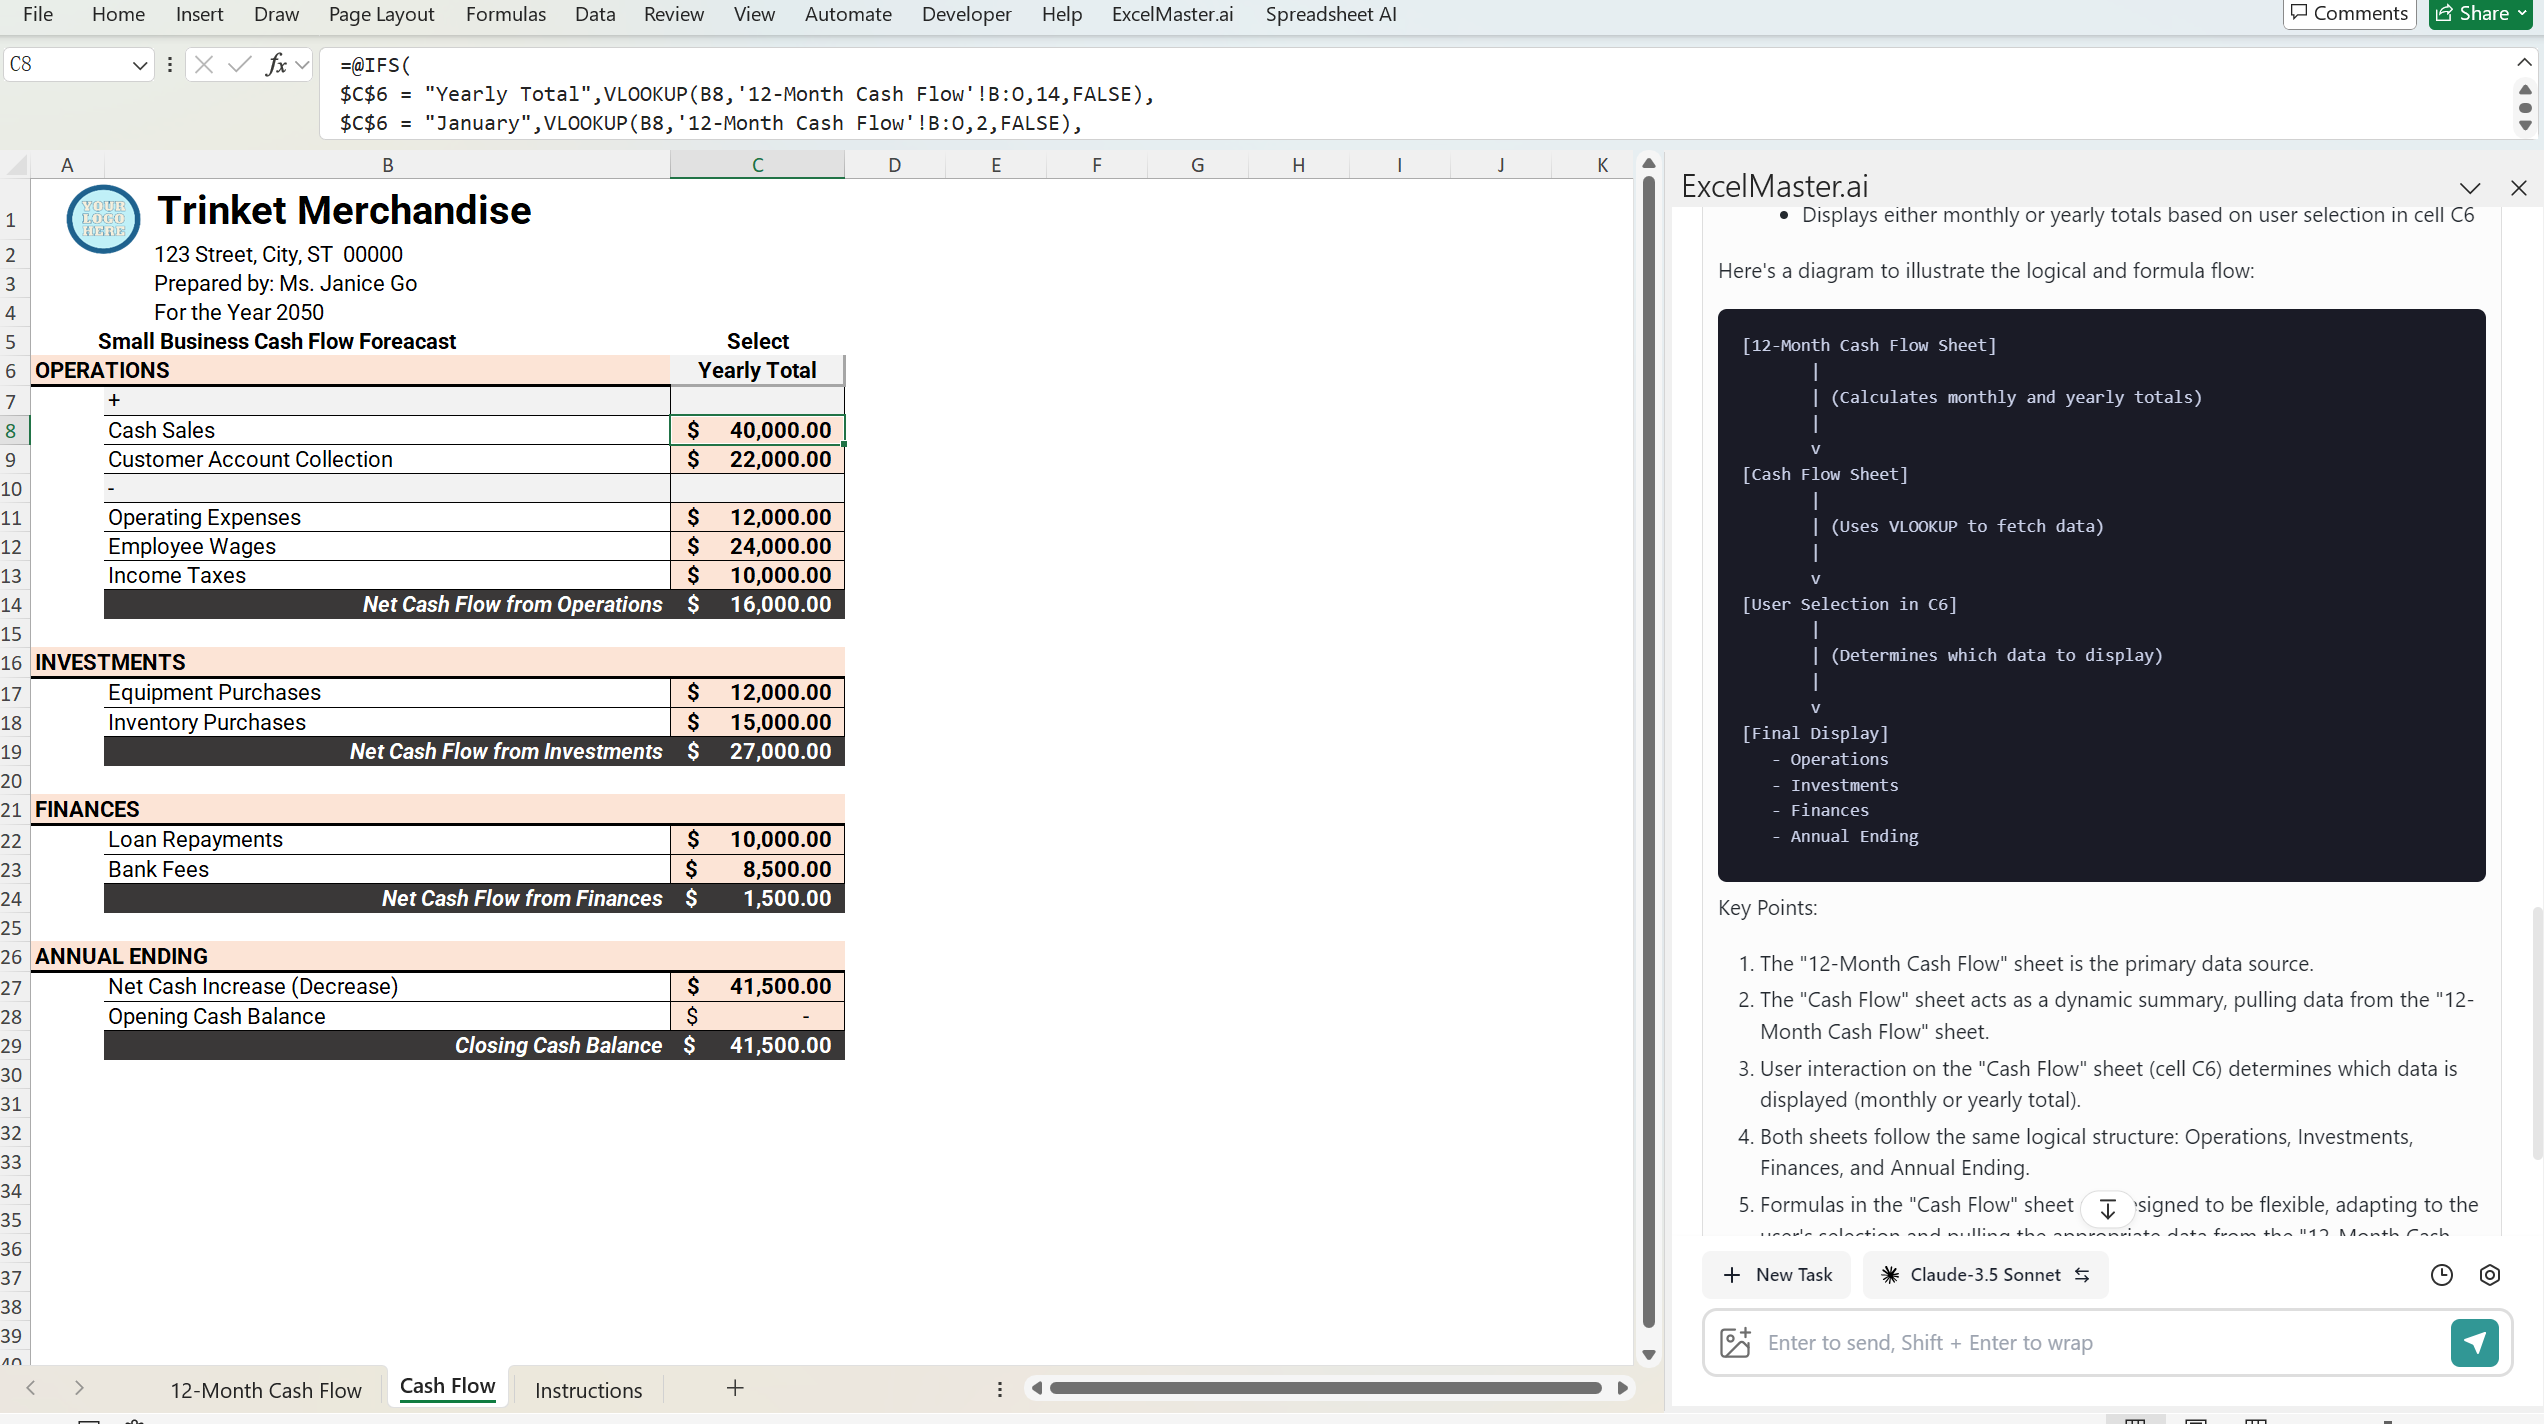The width and height of the screenshot is (2544, 1424).
Task: Click the horizontal scrollbar thumb
Action: point(1325,1388)
